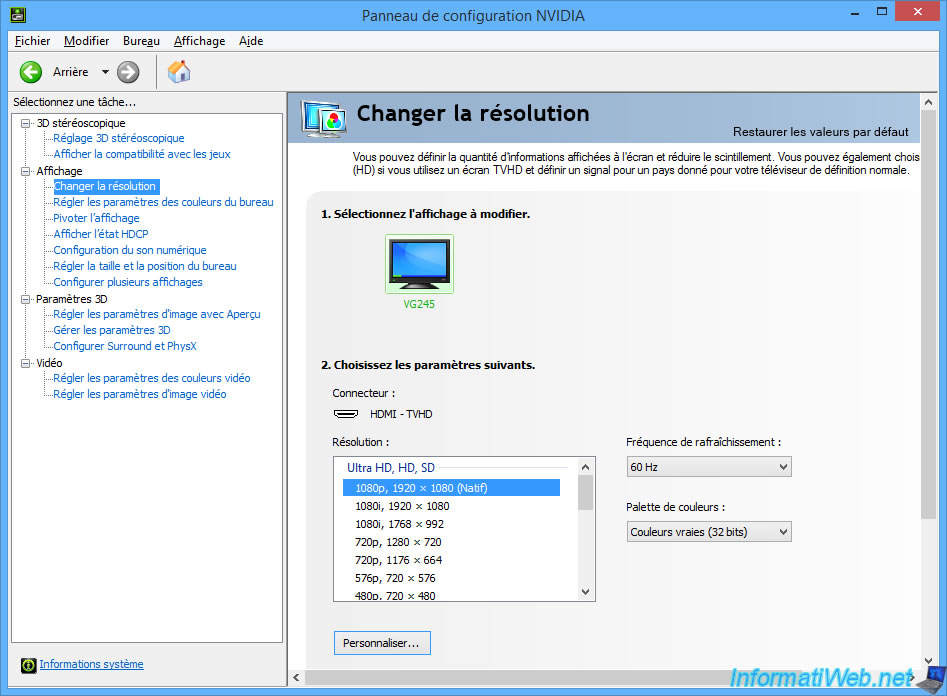This screenshot has width=947, height=696.
Task: Select the VG245 monitor icon
Action: [x=419, y=263]
